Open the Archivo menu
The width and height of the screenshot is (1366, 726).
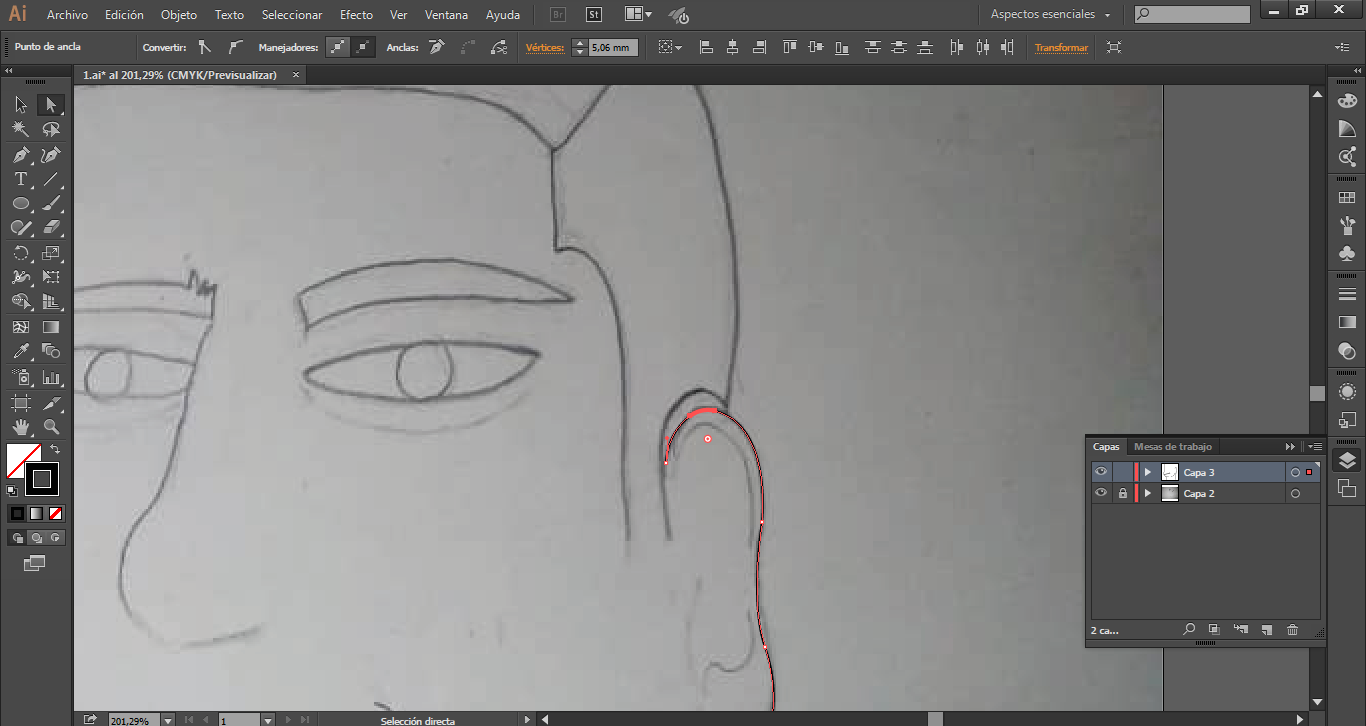click(67, 15)
